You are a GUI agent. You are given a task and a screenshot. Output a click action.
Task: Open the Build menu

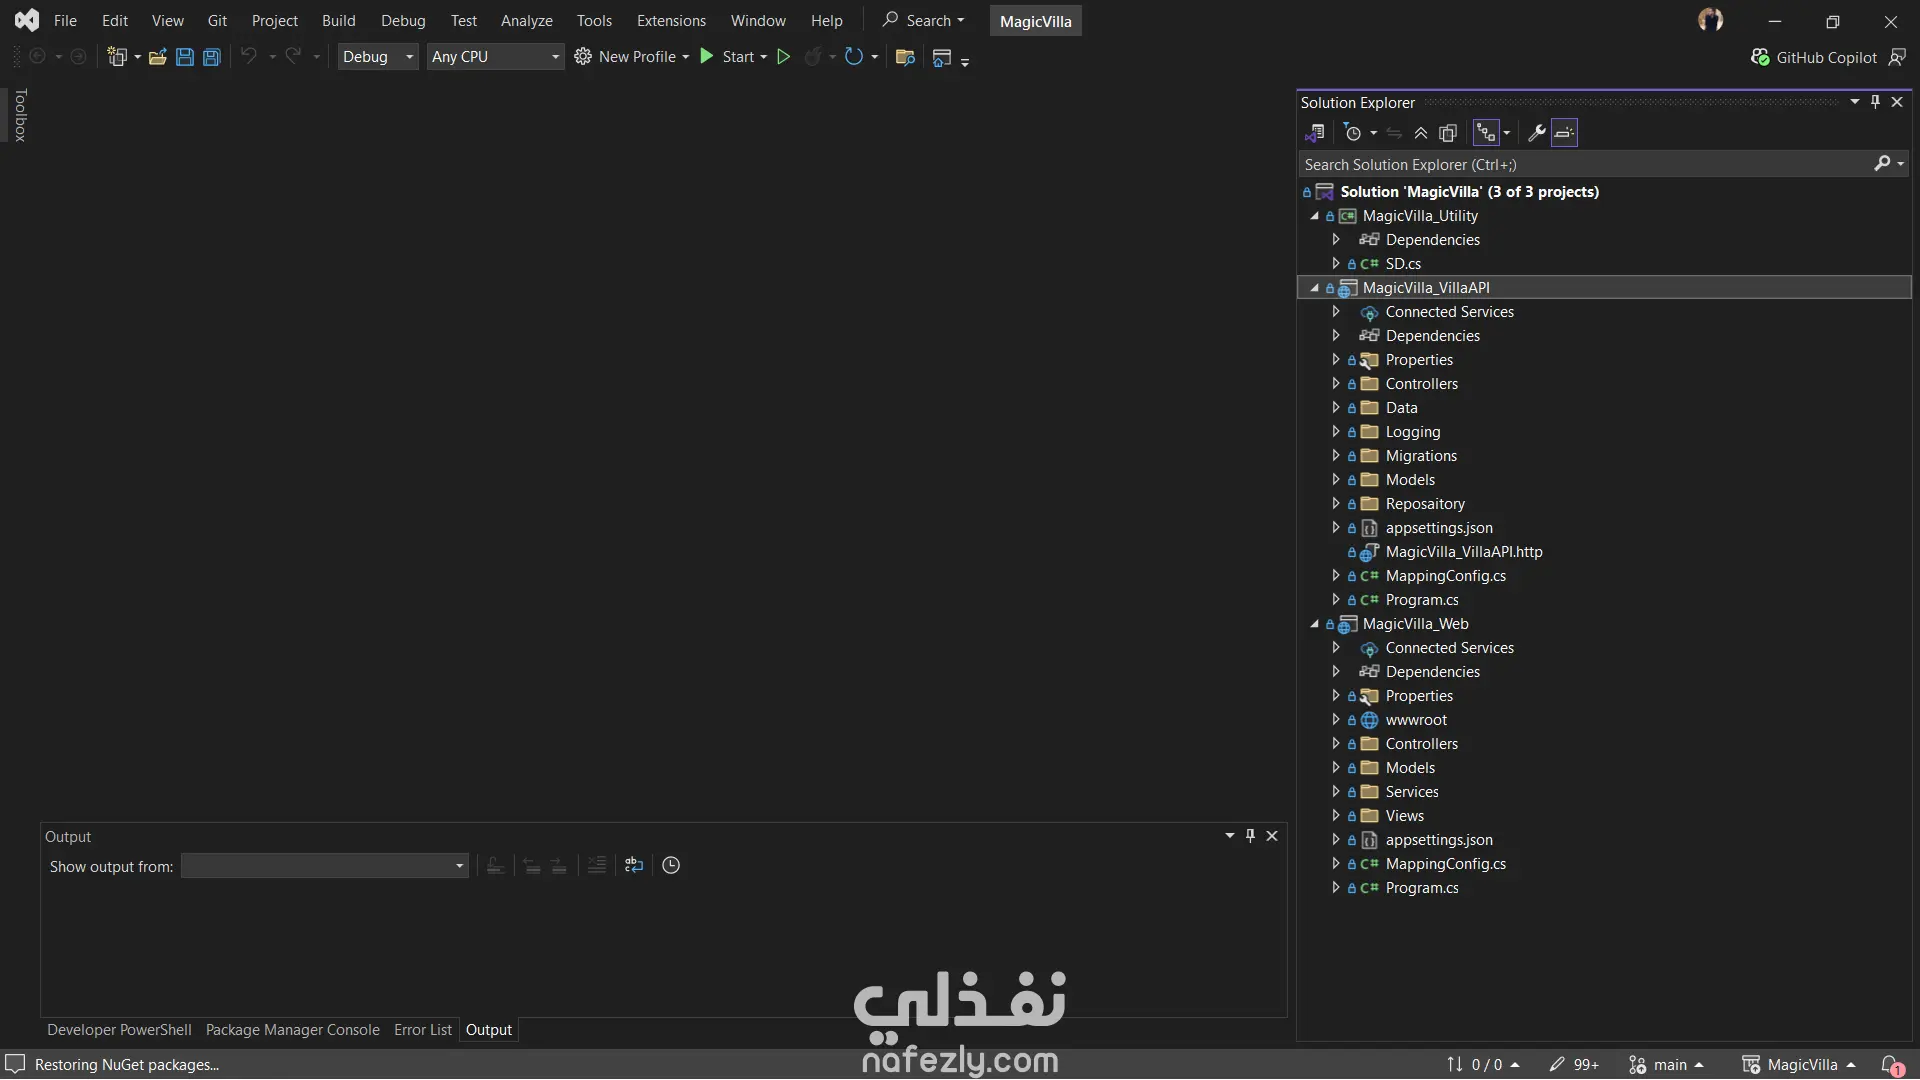(x=338, y=21)
